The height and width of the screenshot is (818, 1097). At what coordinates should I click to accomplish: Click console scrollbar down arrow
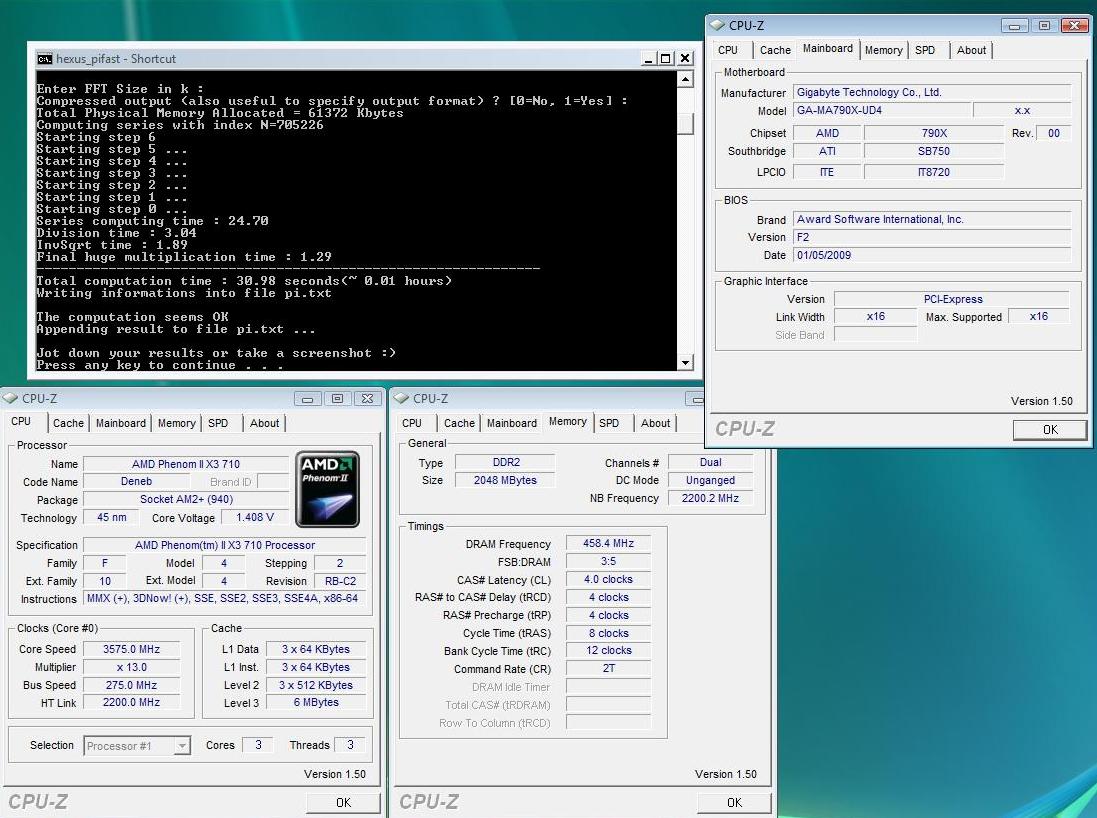click(686, 362)
